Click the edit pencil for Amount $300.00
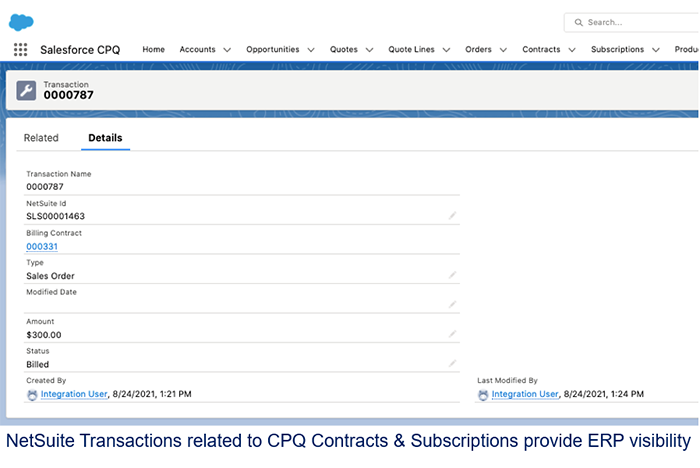Screen dimensions: 700x468 (x=452, y=334)
